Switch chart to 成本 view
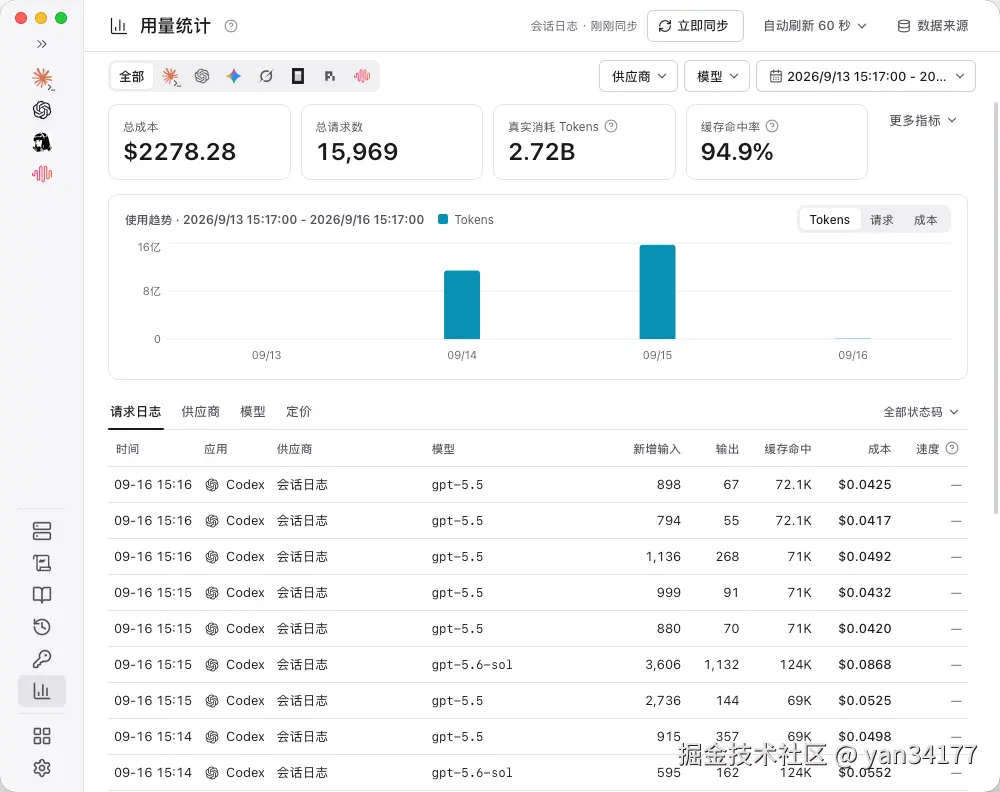The image size is (1000, 792). 925,220
